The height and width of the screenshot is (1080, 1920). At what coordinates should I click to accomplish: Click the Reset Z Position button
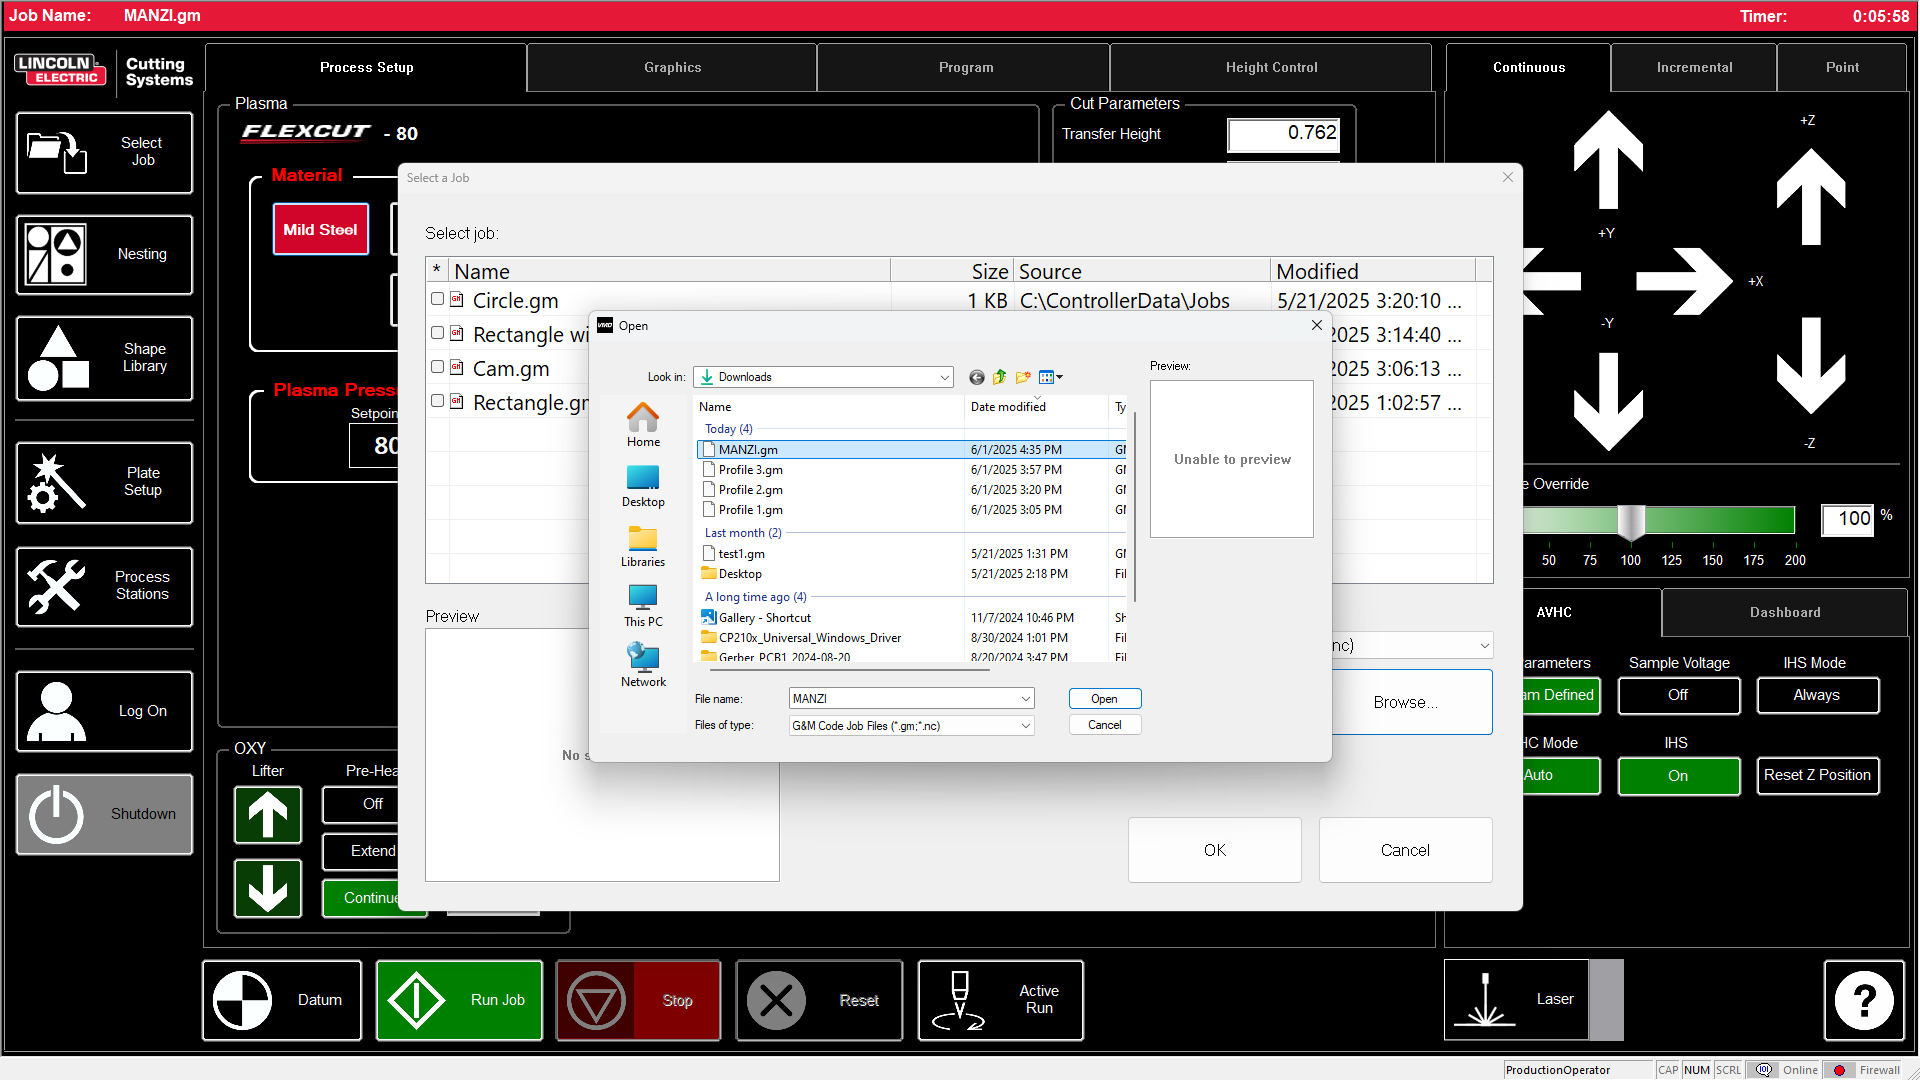click(1818, 776)
